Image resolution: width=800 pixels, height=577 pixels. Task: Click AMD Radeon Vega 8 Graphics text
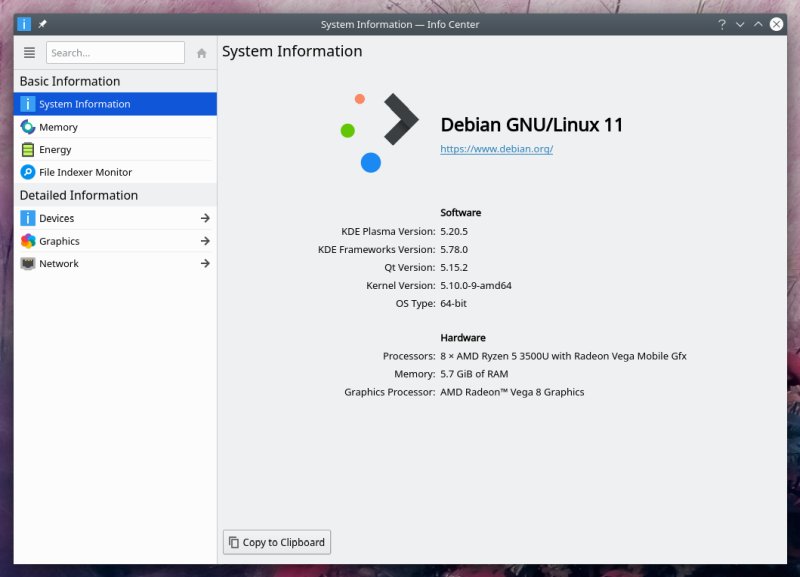point(512,392)
